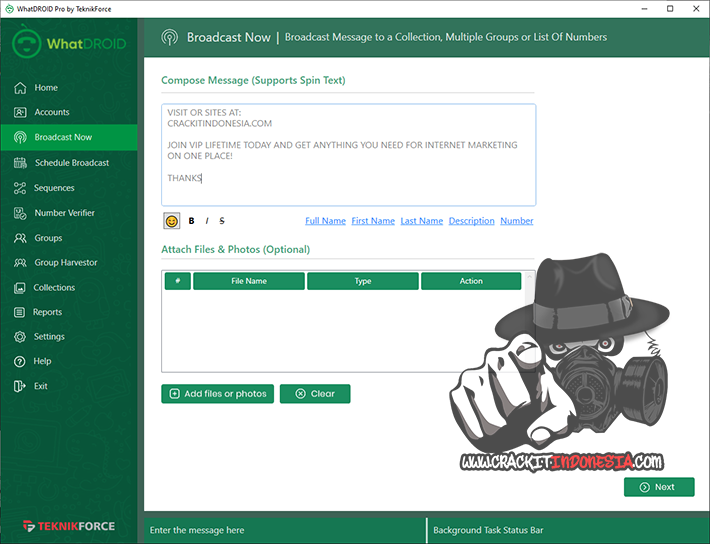The width and height of the screenshot is (710, 544).
Task: Open the emoji picker smiley icon
Action: pyautogui.click(x=172, y=221)
